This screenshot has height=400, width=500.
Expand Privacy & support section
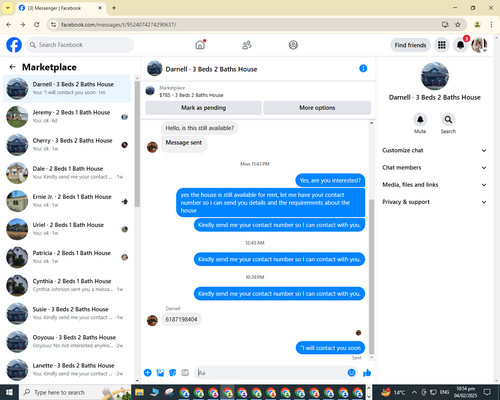click(x=434, y=202)
